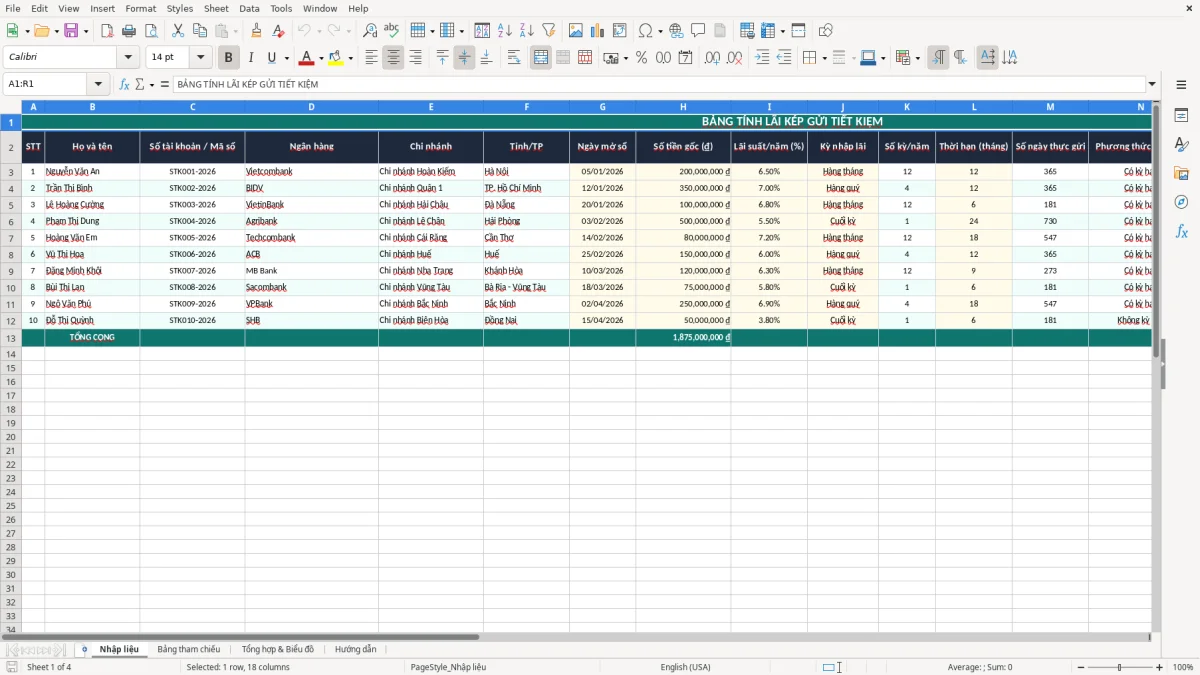Open the Sheet menu
Screen dimensions: 1200x675
click(216, 8)
